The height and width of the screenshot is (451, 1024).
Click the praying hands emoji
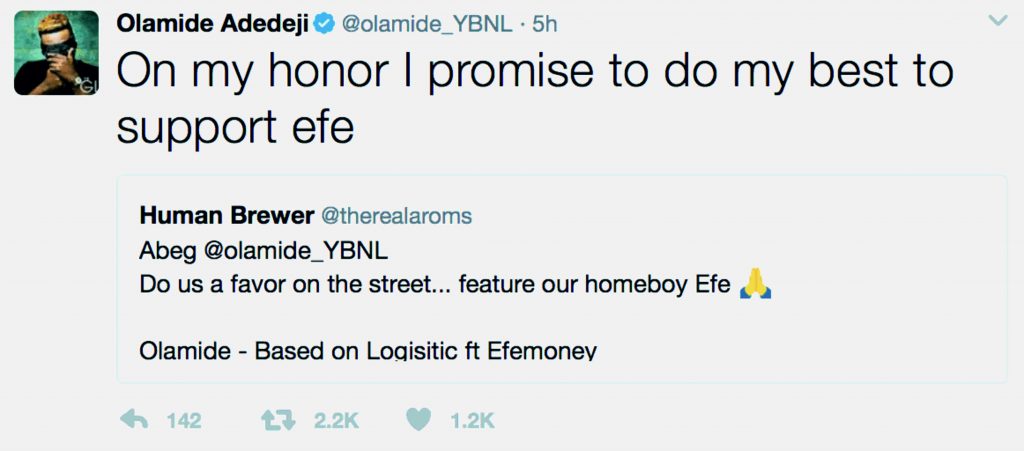(754, 287)
